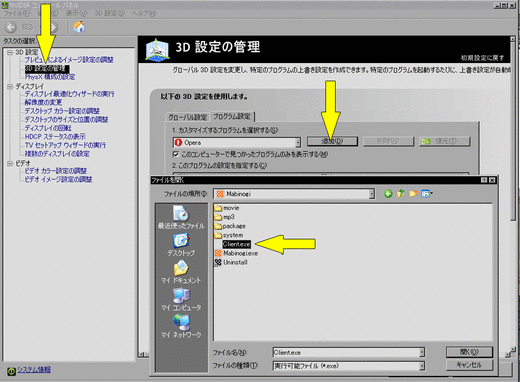Viewport: 520px width, 382px height.
Task: Collapse the 3D settings tree node
Action: click(x=10, y=52)
